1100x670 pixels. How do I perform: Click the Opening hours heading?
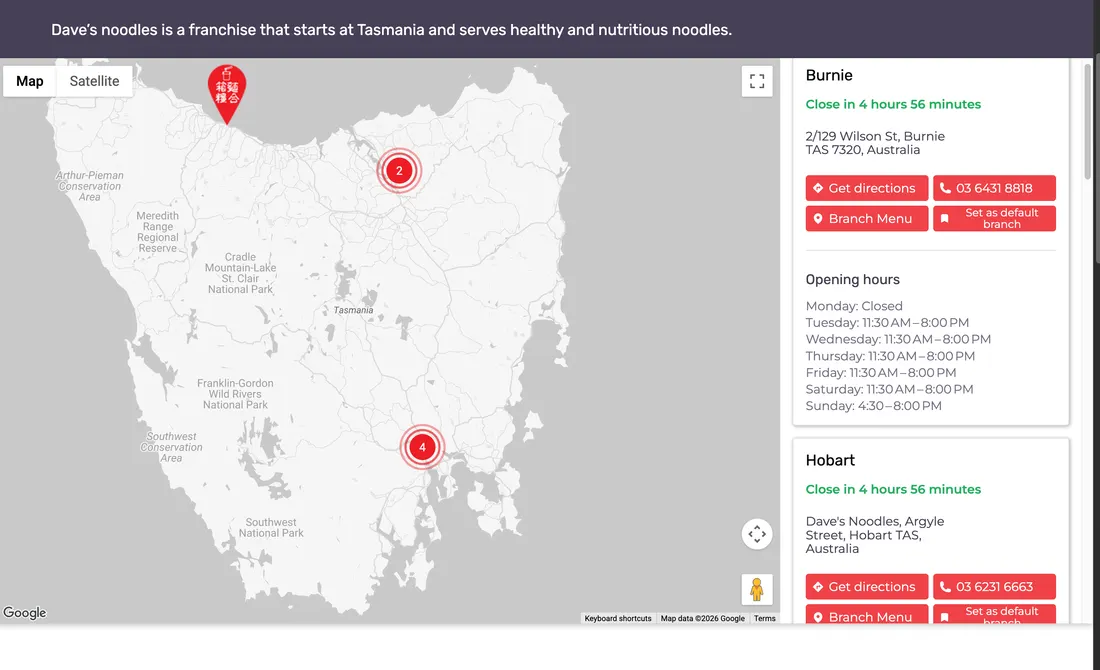(x=852, y=279)
